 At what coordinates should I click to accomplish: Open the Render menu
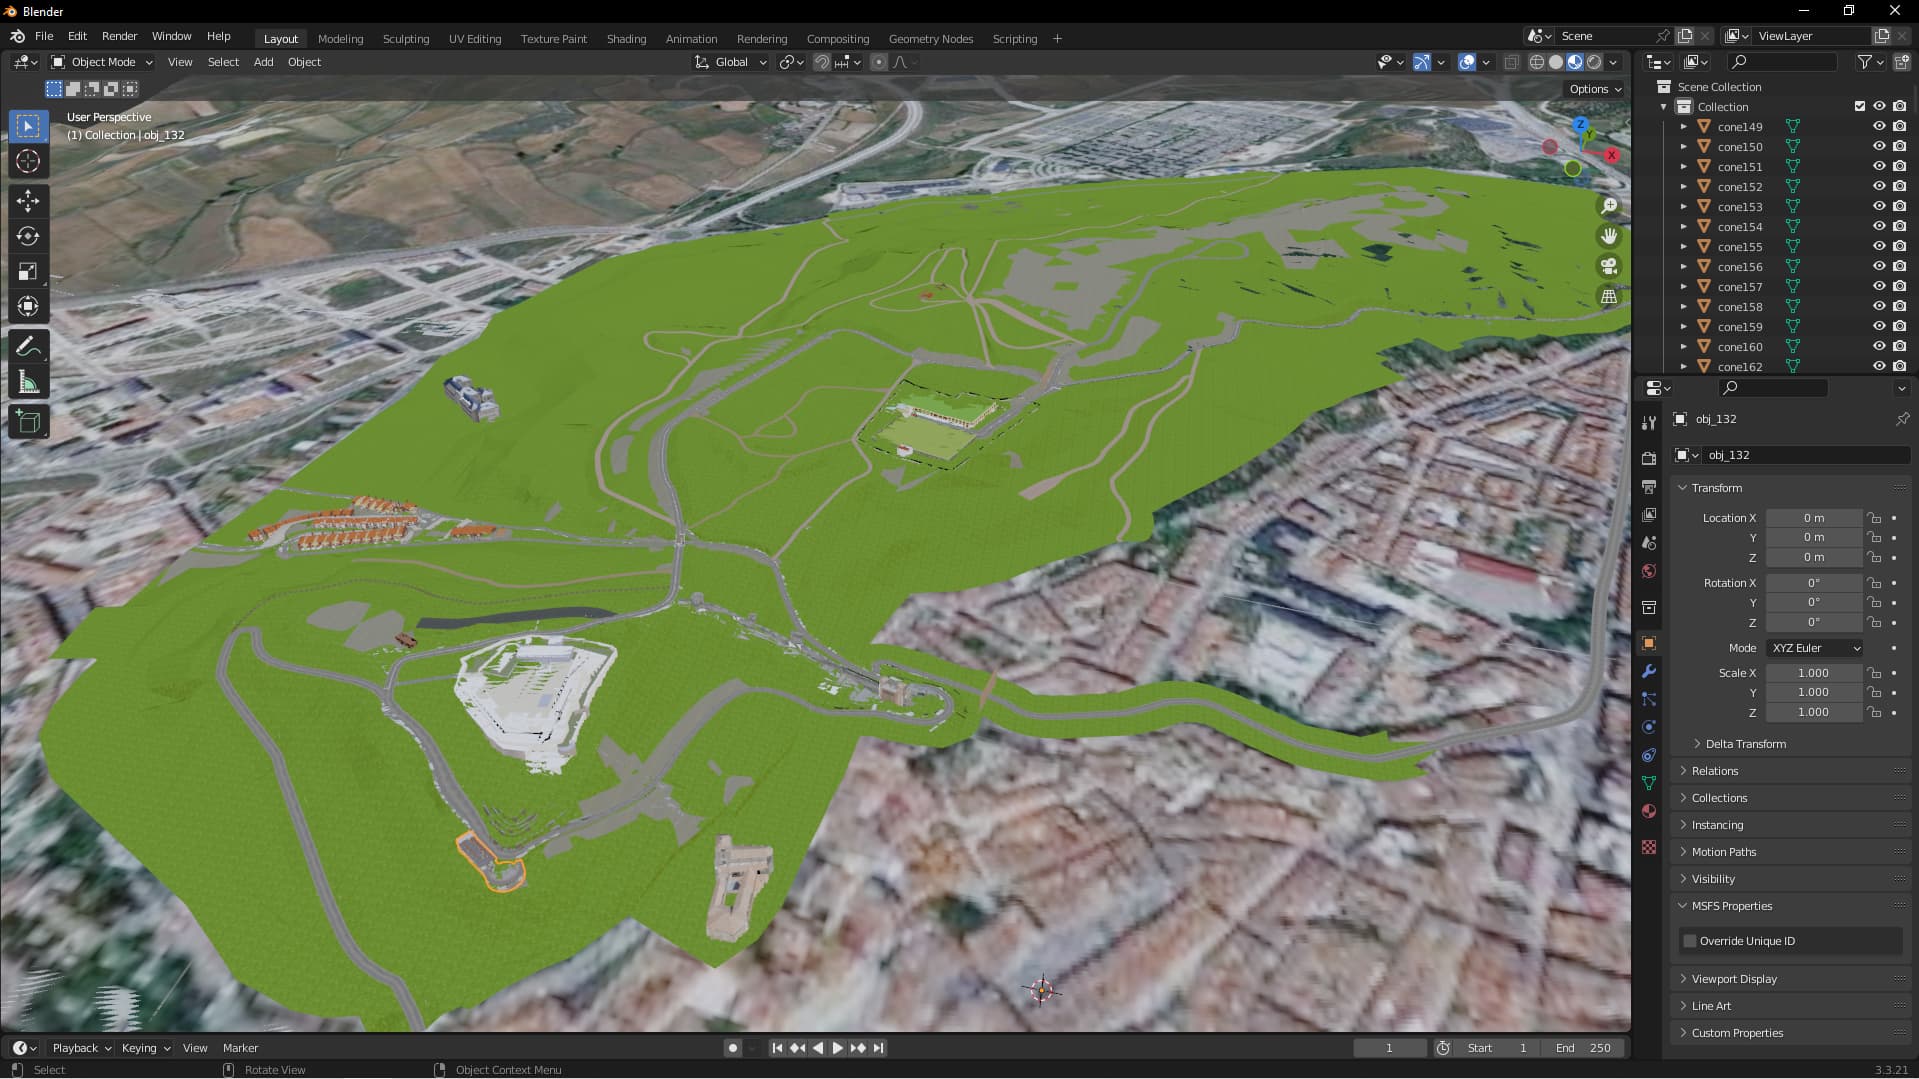tap(119, 36)
